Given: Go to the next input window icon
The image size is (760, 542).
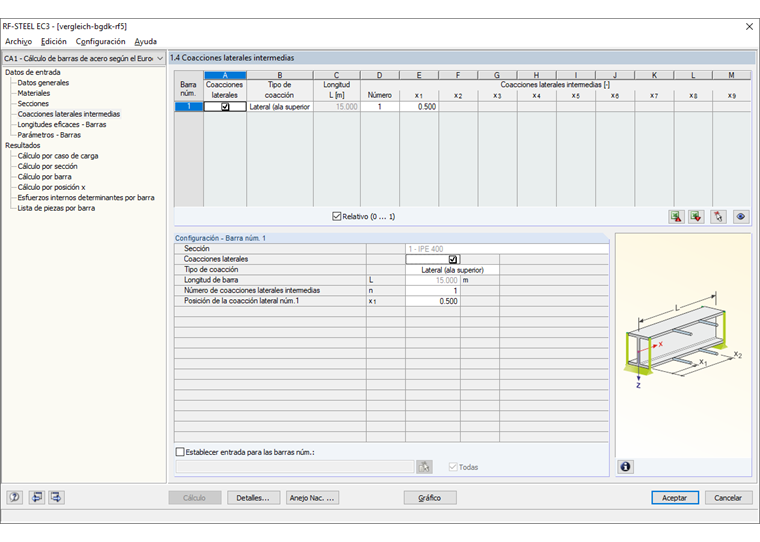Looking at the screenshot, I should (56, 497).
